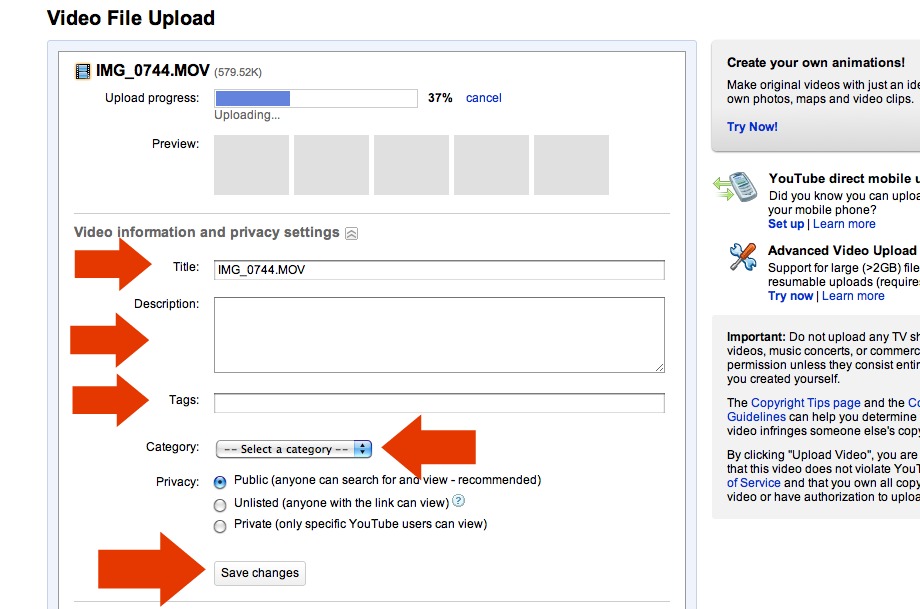
Task: Open the of Service terms link
Action: tap(753, 482)
